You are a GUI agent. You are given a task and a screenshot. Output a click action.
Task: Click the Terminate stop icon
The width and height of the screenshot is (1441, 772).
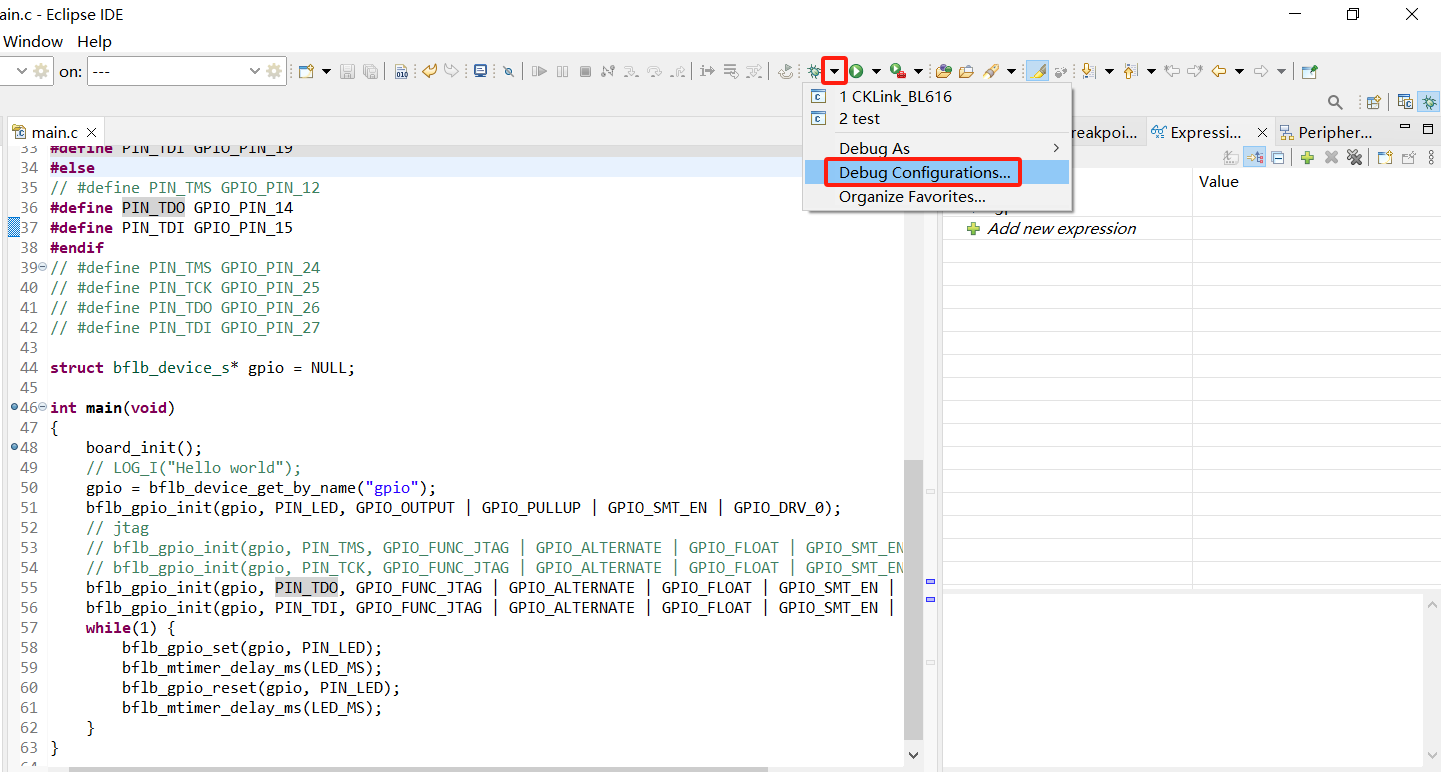tap(585, 71)
